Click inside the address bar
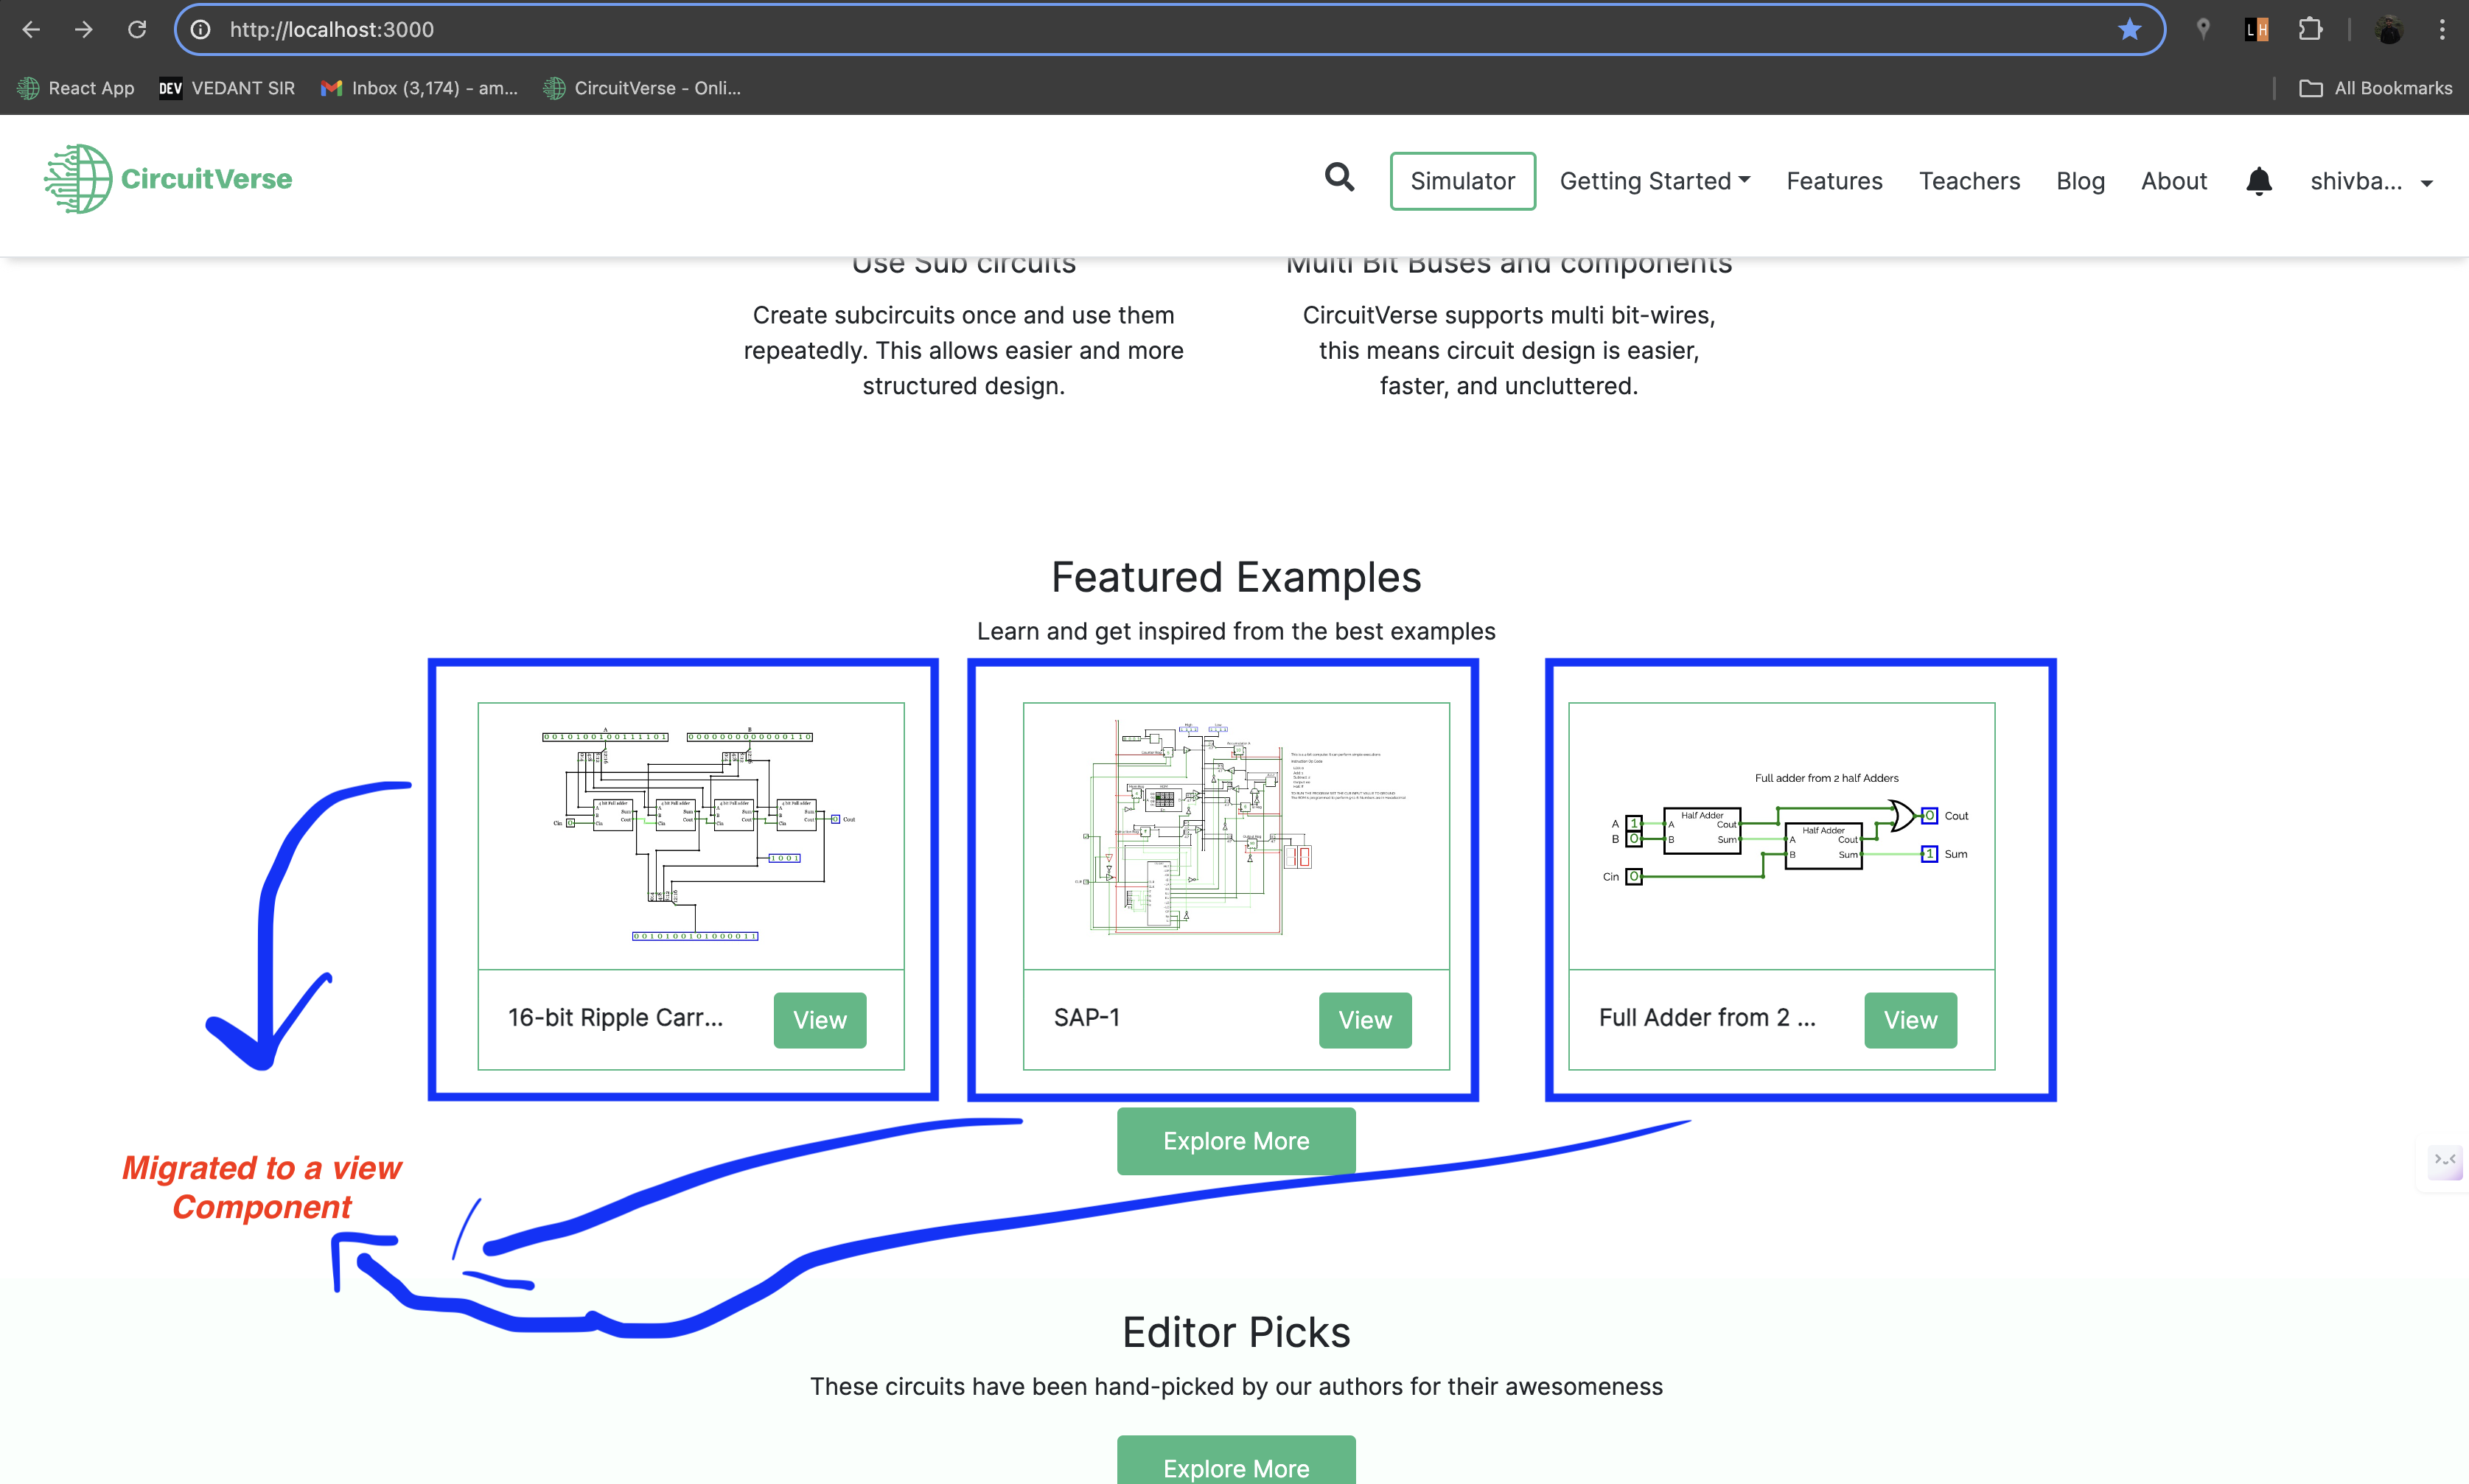 click(x=700, y=29)
